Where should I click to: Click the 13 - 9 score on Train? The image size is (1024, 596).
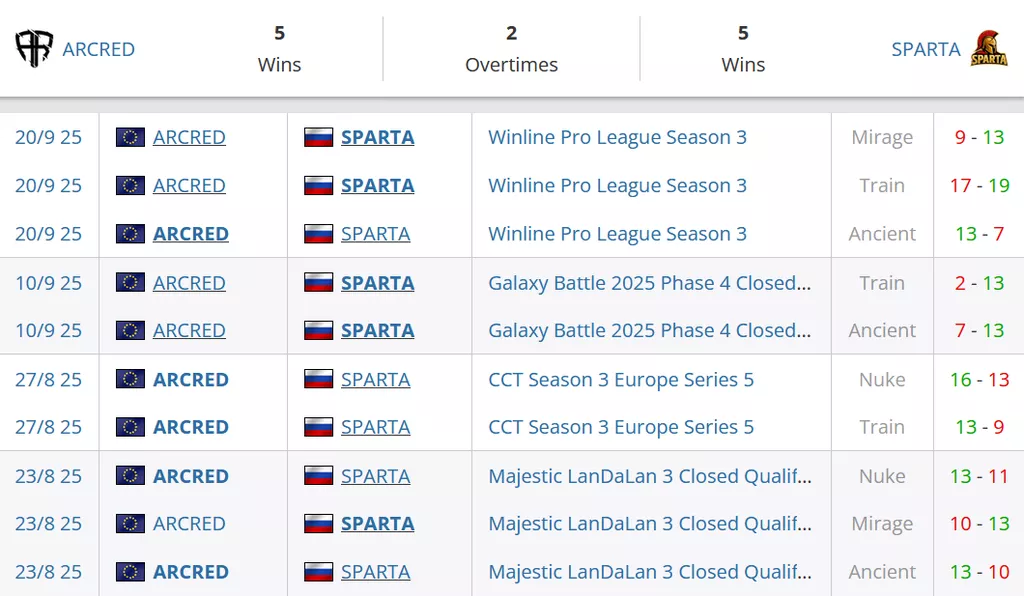tap(979, 427)
